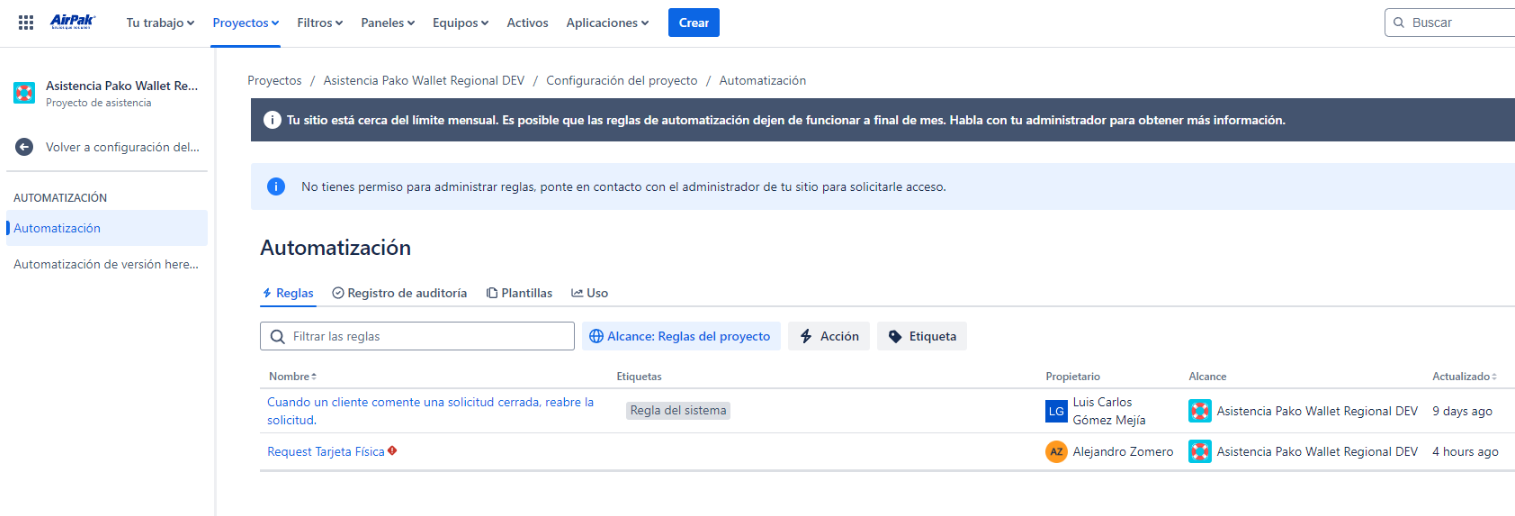This screenshot has width=1515, height=516.
Task: Open the Alcance: Reglas del proyecto filter
Action: pyautogui.click(x=681, y=337)
